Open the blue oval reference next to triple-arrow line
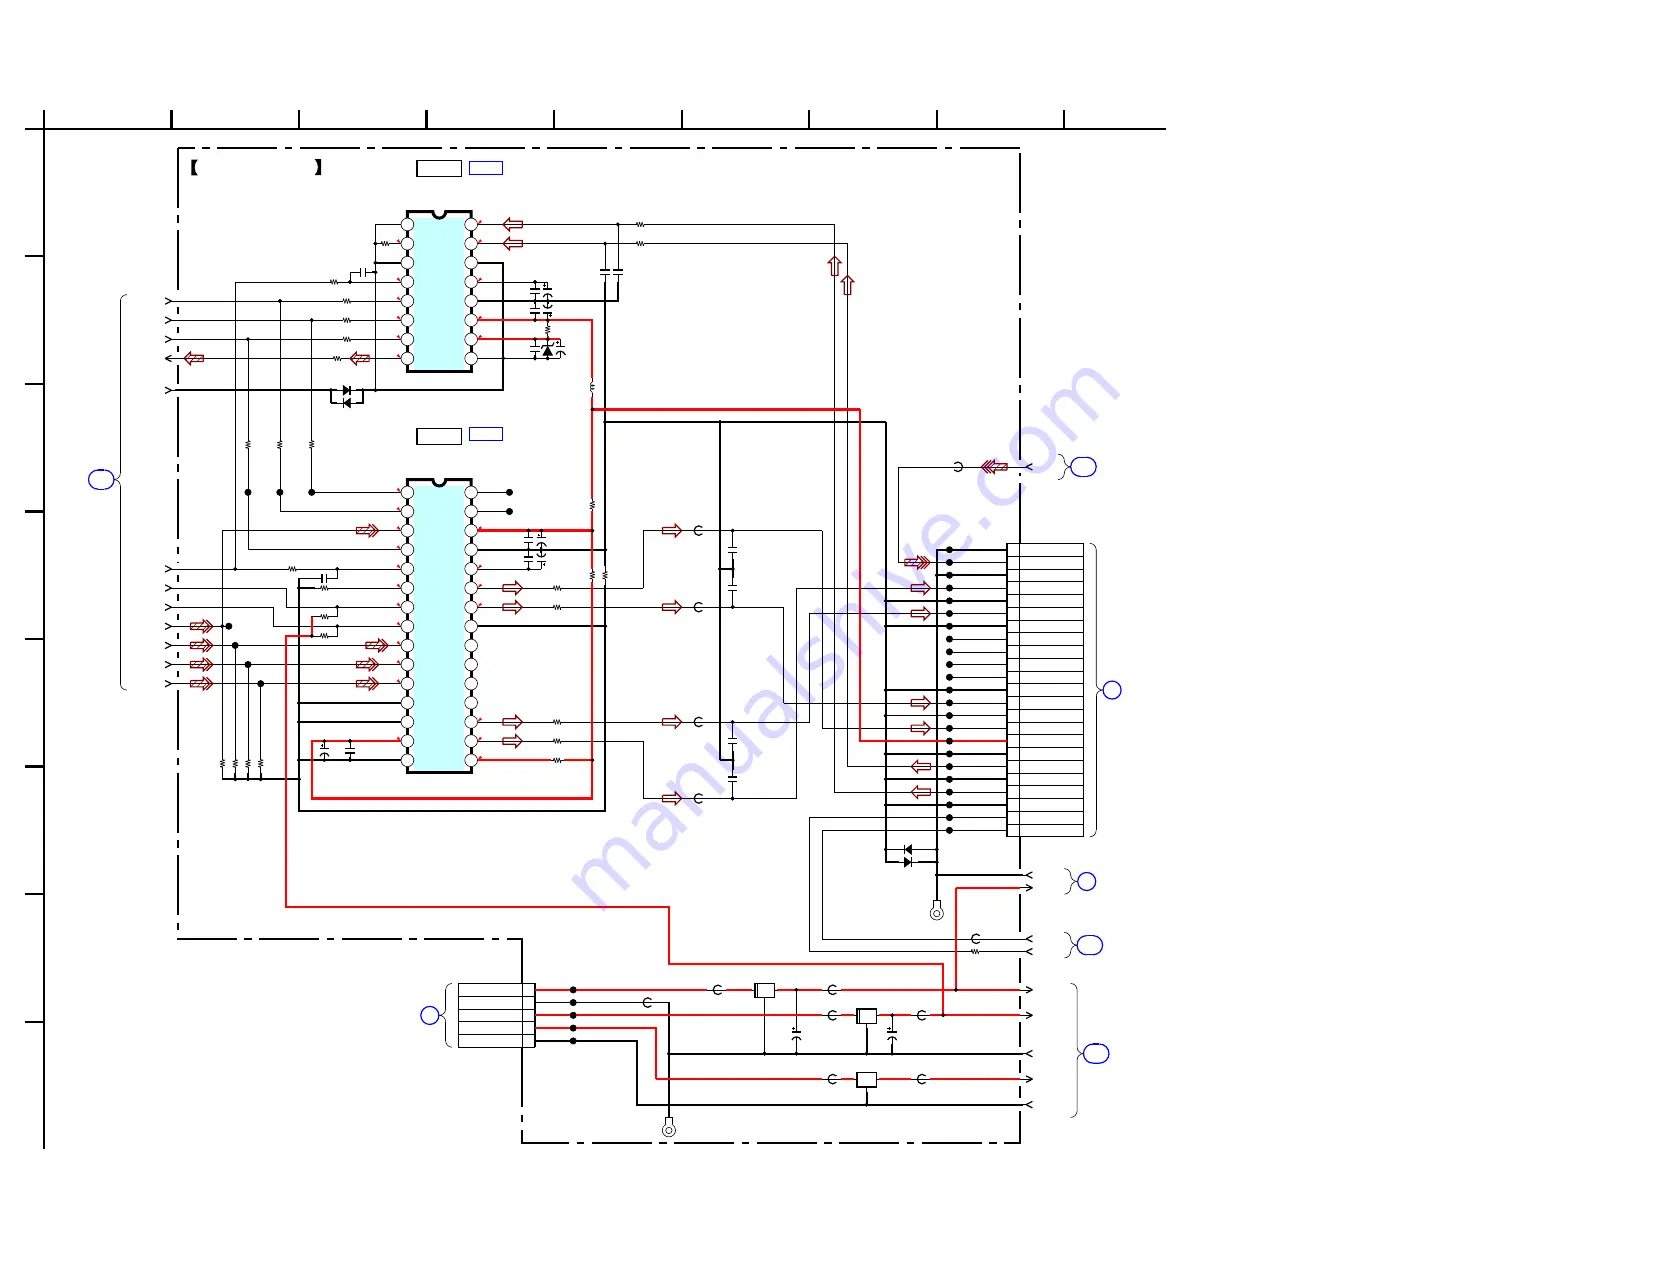This screenshot has height=1263, width=1680. (x=1084, y=467)
